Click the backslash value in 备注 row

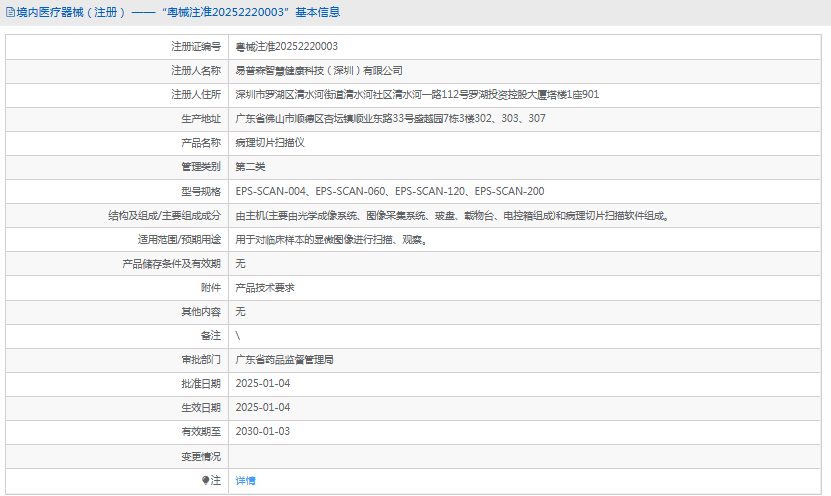click(238, 335)
